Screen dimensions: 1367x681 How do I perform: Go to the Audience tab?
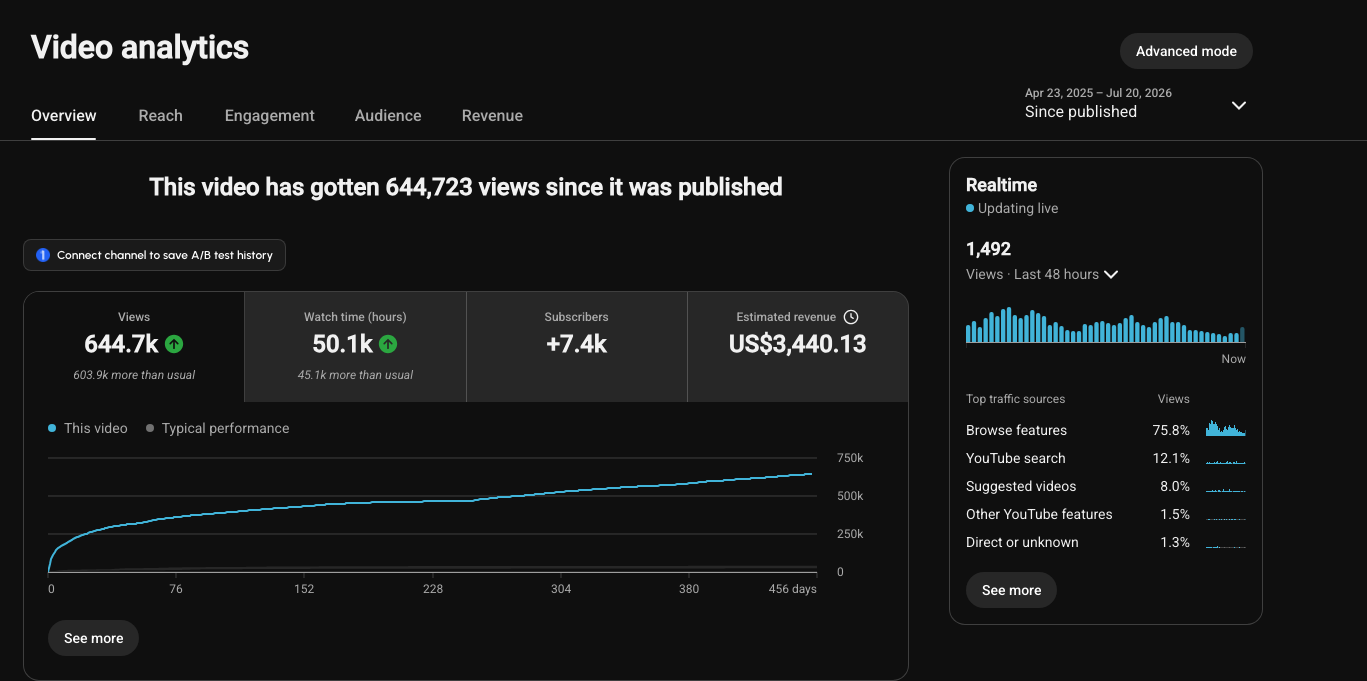click(x=388, y=116)
